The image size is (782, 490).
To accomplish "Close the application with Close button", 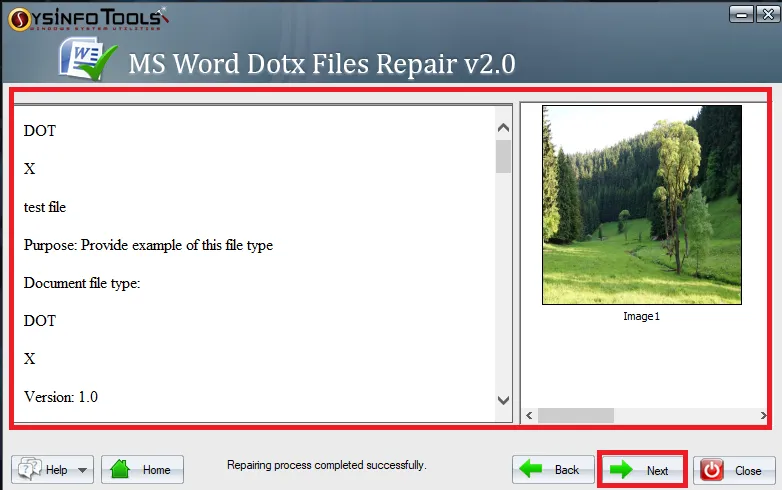I will tap(734, 470).
